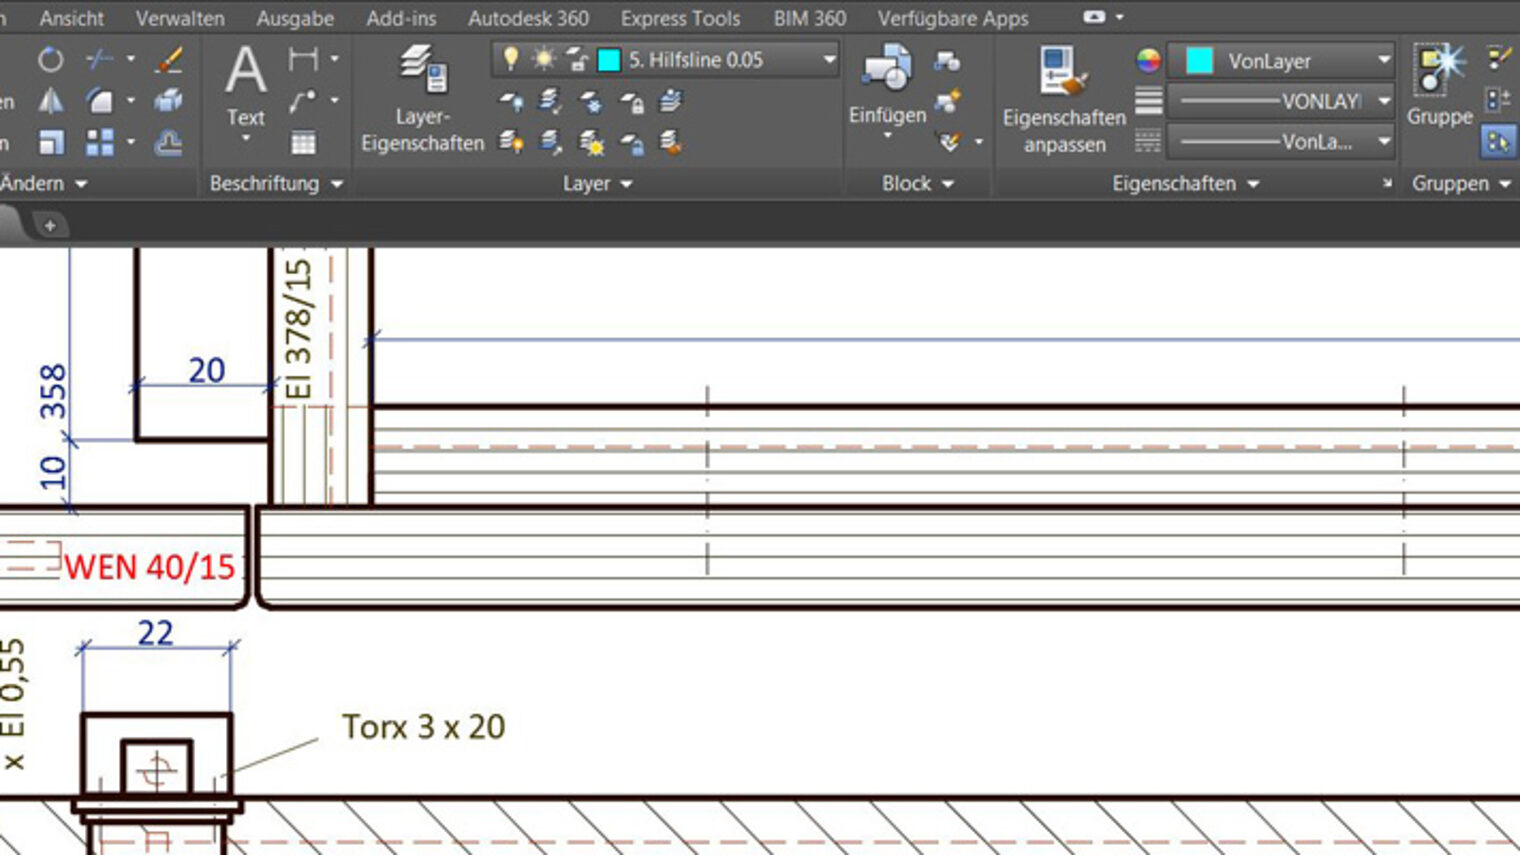
Task: Expand the Beschriftung panel title
Action: (276, 184)
